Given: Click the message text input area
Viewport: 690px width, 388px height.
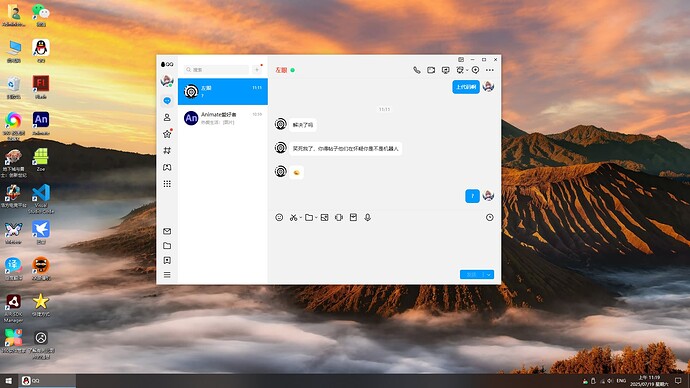Looking at the screenshot, I should 384,245.
